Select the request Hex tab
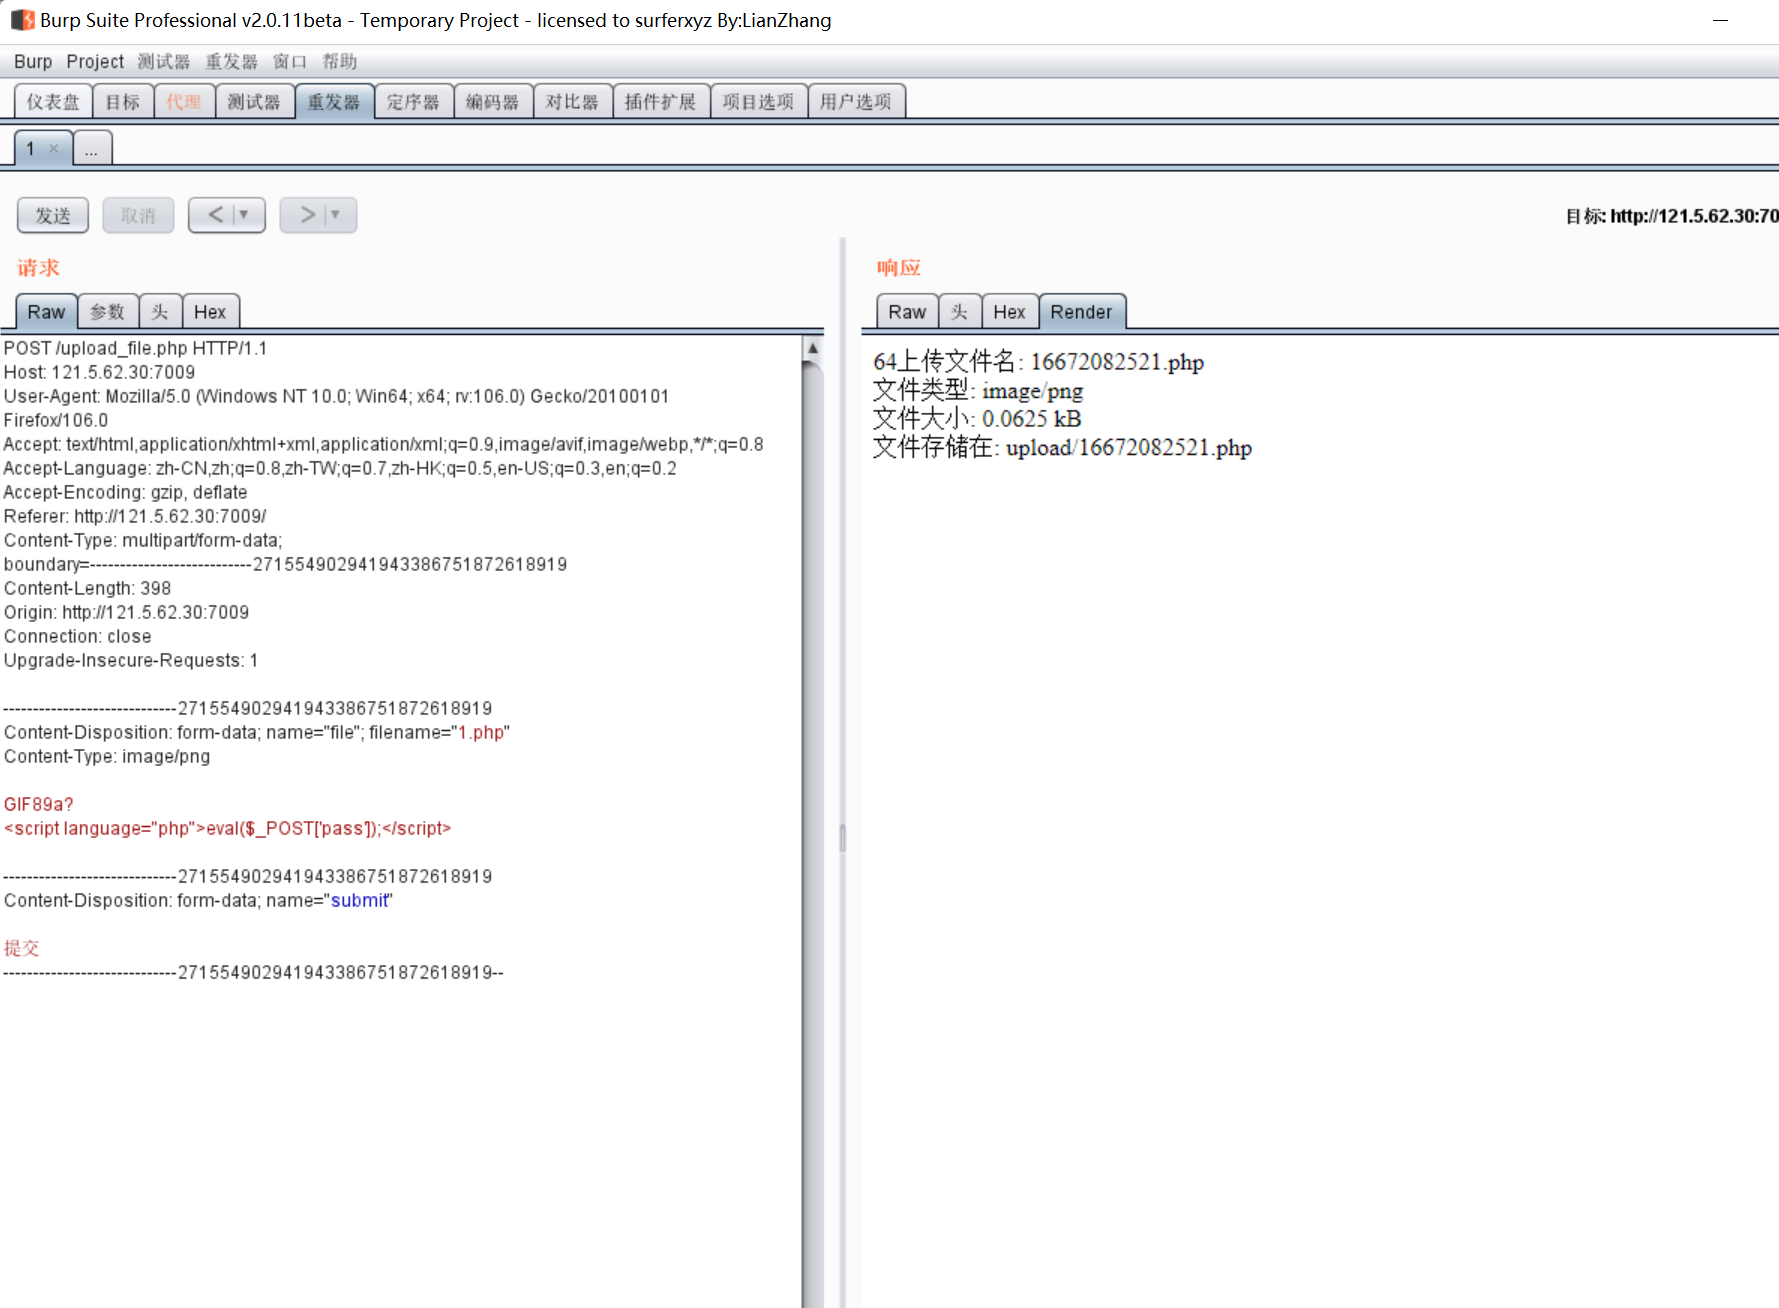This screenshot has height=1308, width=1779. click(210, 312)
